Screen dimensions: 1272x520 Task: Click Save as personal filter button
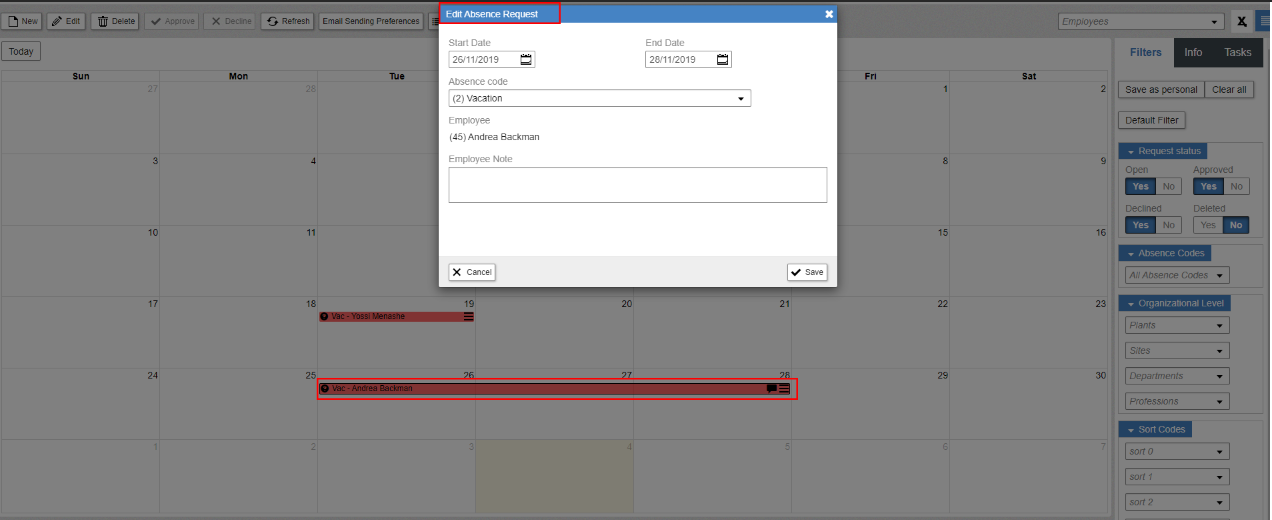click(x=1161, y=89)
